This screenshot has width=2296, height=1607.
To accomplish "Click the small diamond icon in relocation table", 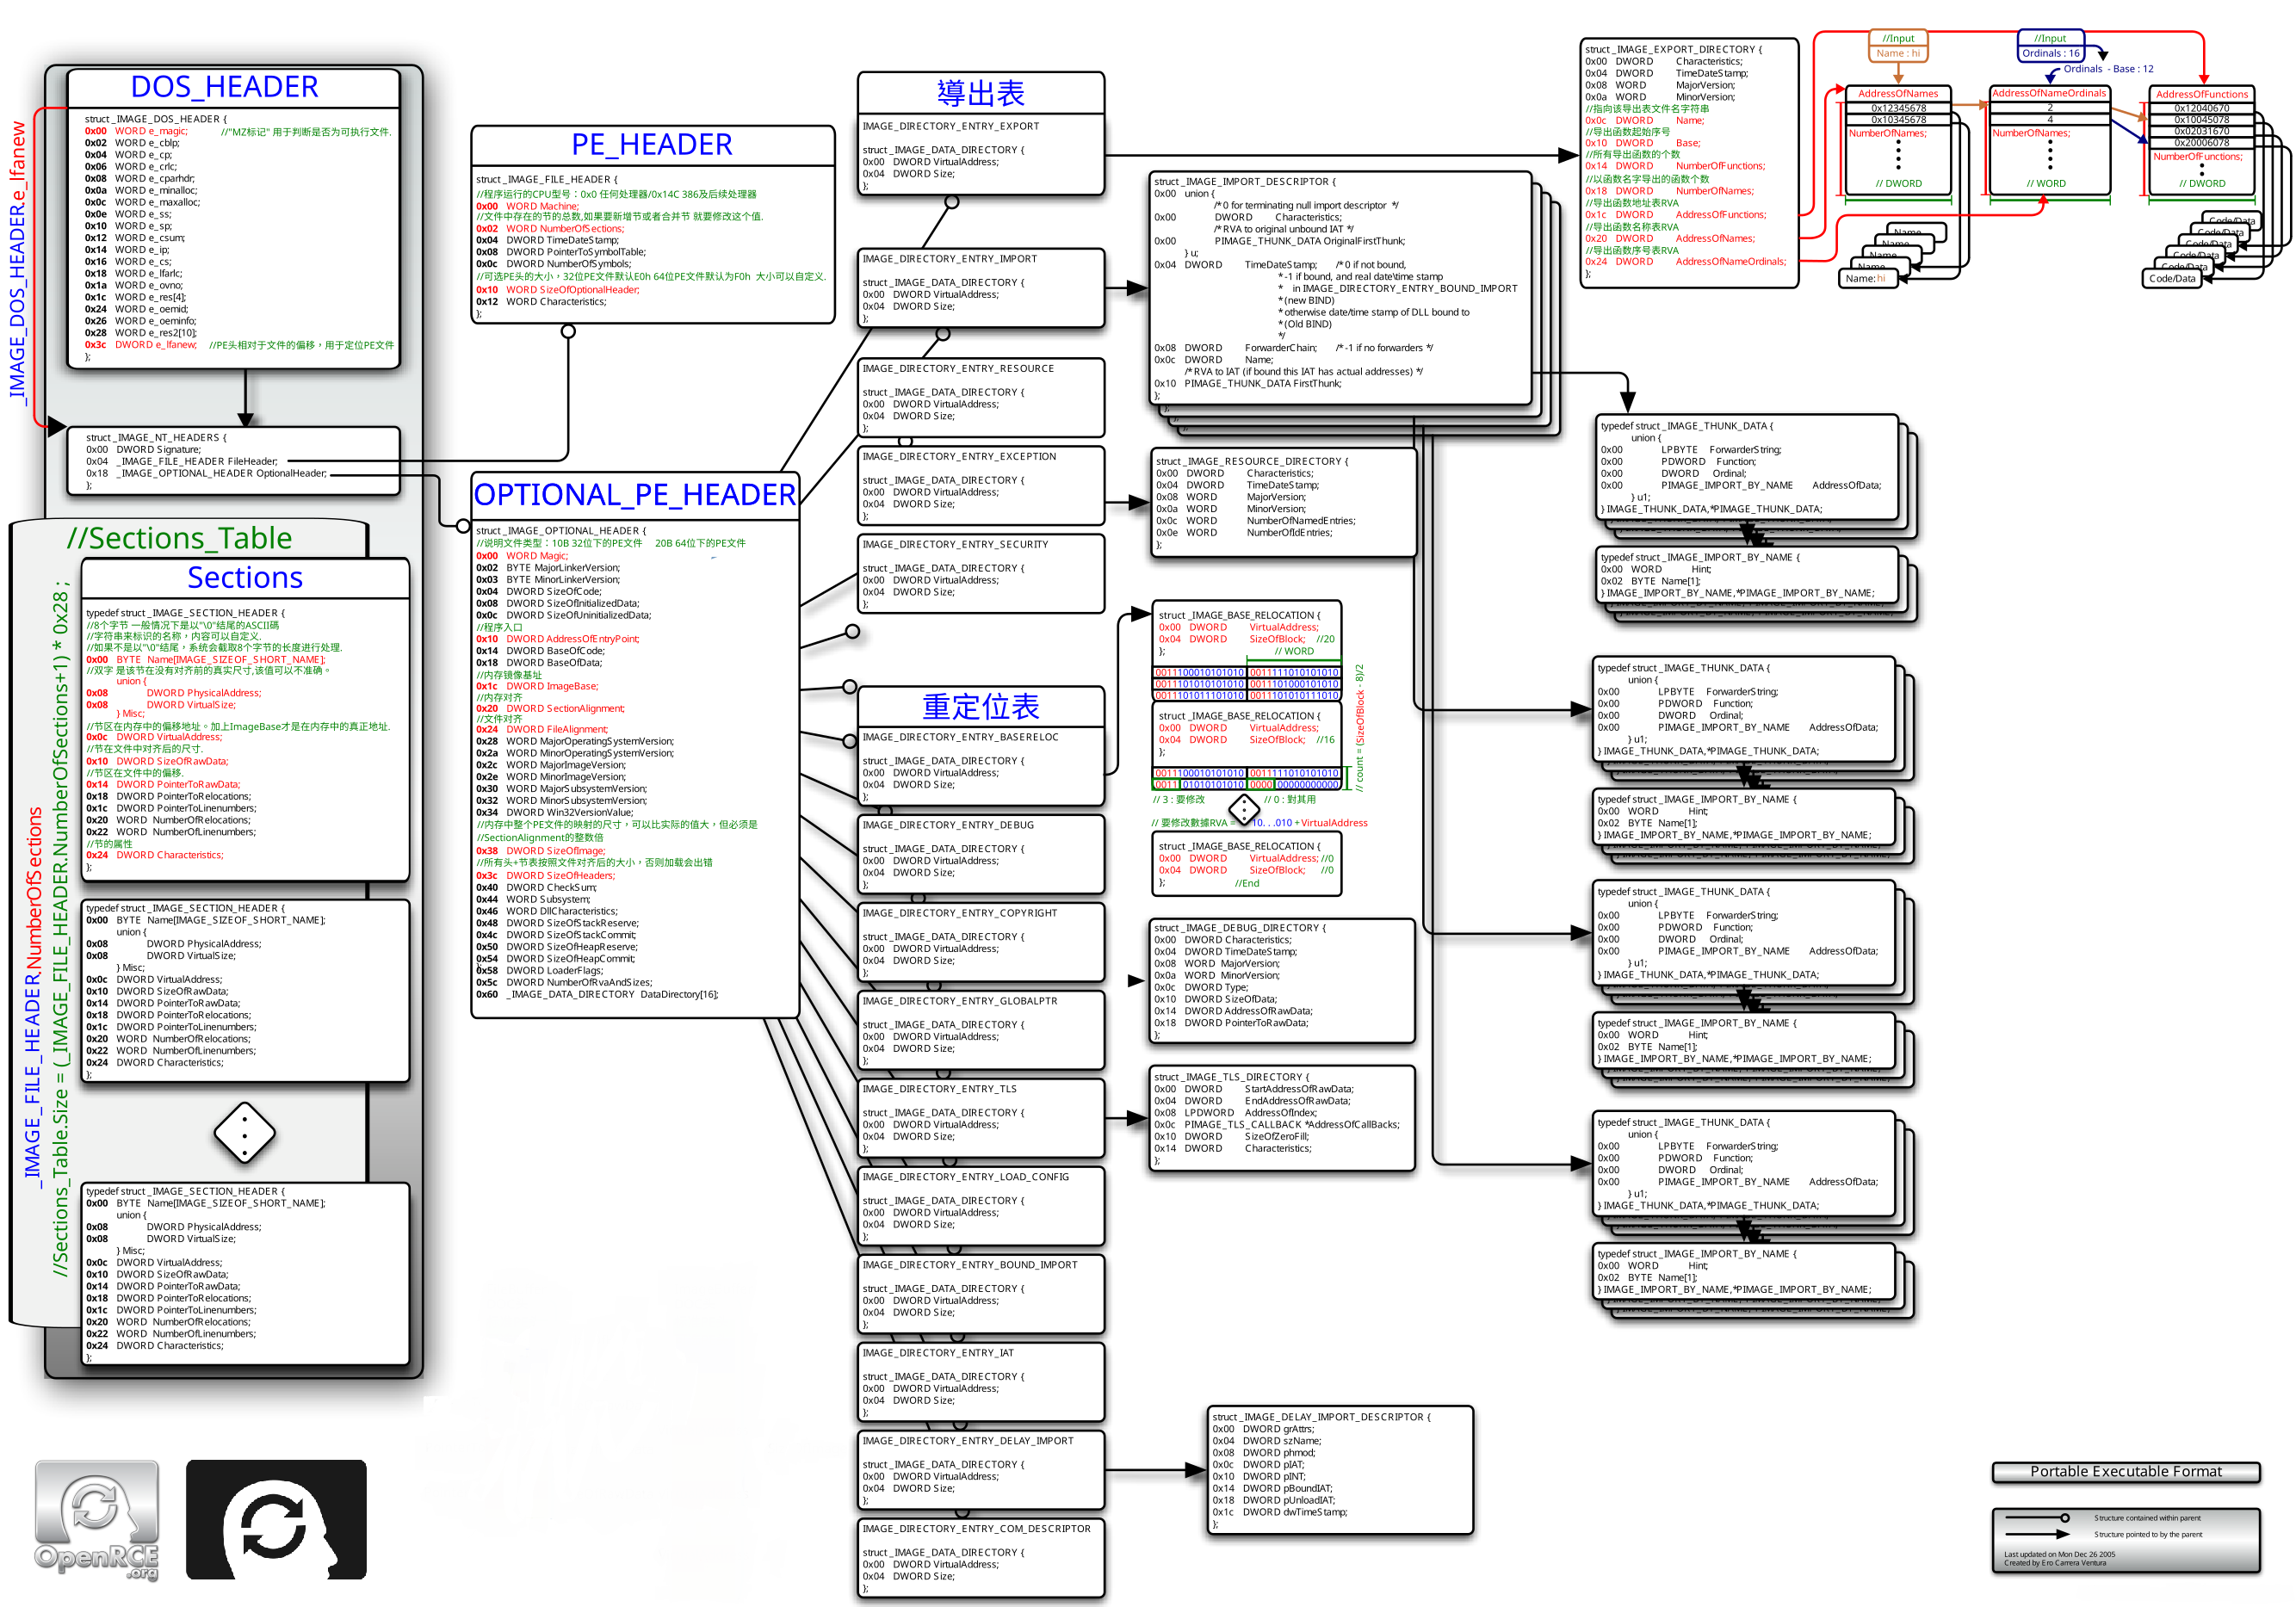I will click(1244, 808).
